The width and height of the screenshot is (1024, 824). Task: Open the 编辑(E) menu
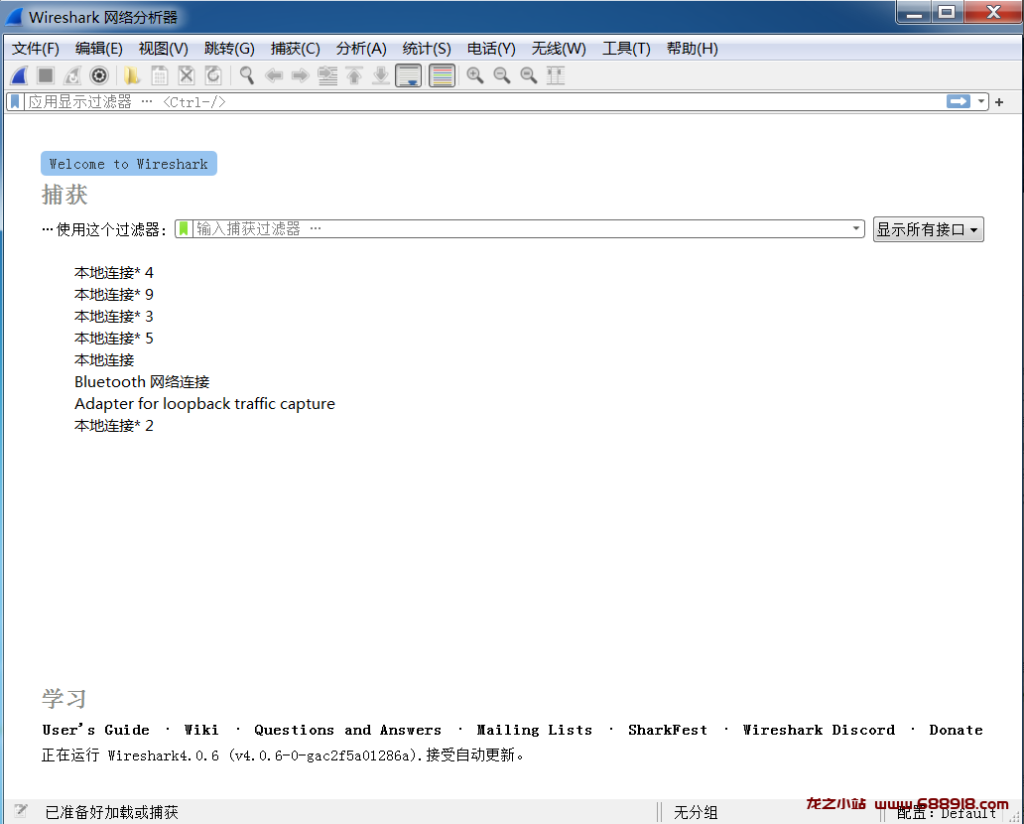point(99,49)
